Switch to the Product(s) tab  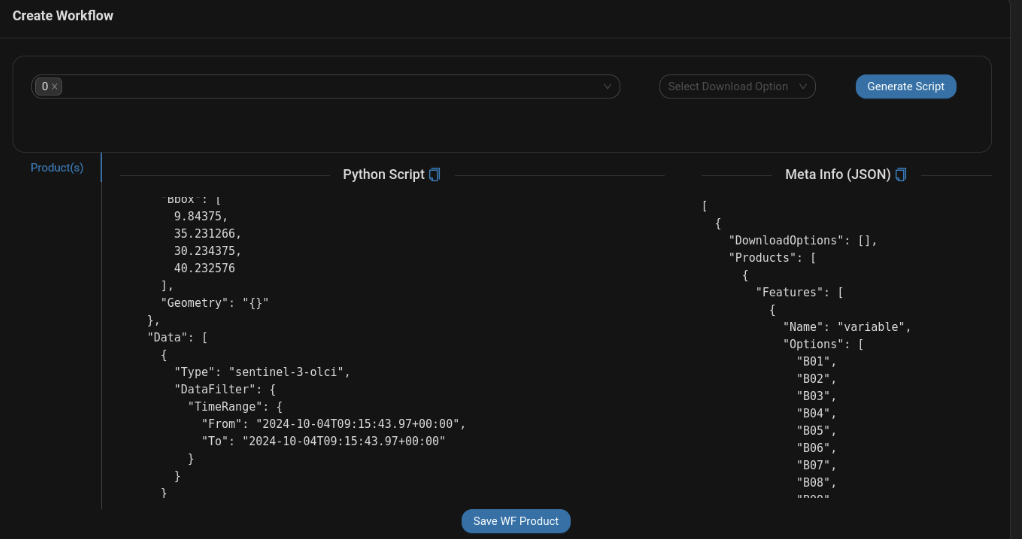point(57,168)
